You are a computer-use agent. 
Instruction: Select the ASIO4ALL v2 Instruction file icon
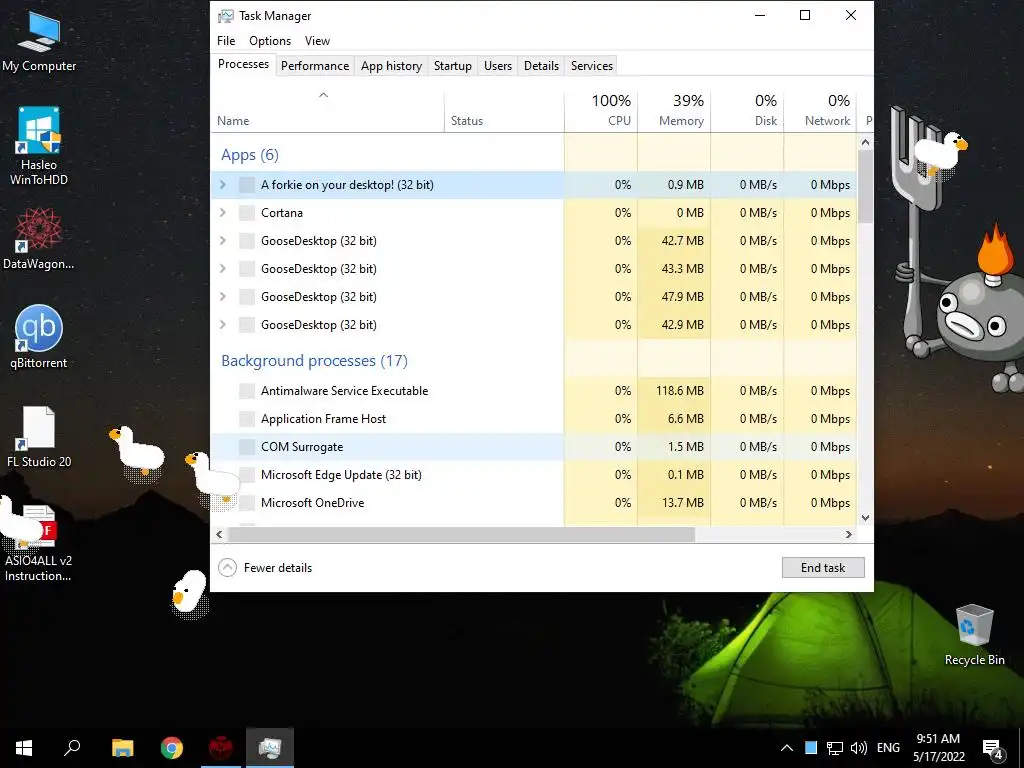(38, 542)
